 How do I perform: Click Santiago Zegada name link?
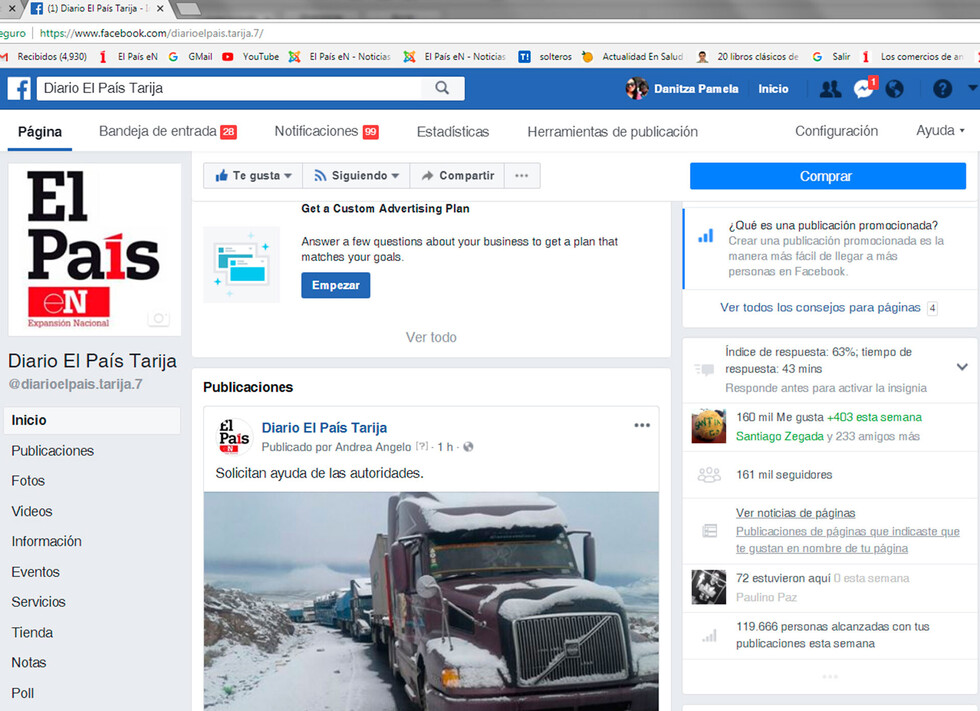[779, 436]
